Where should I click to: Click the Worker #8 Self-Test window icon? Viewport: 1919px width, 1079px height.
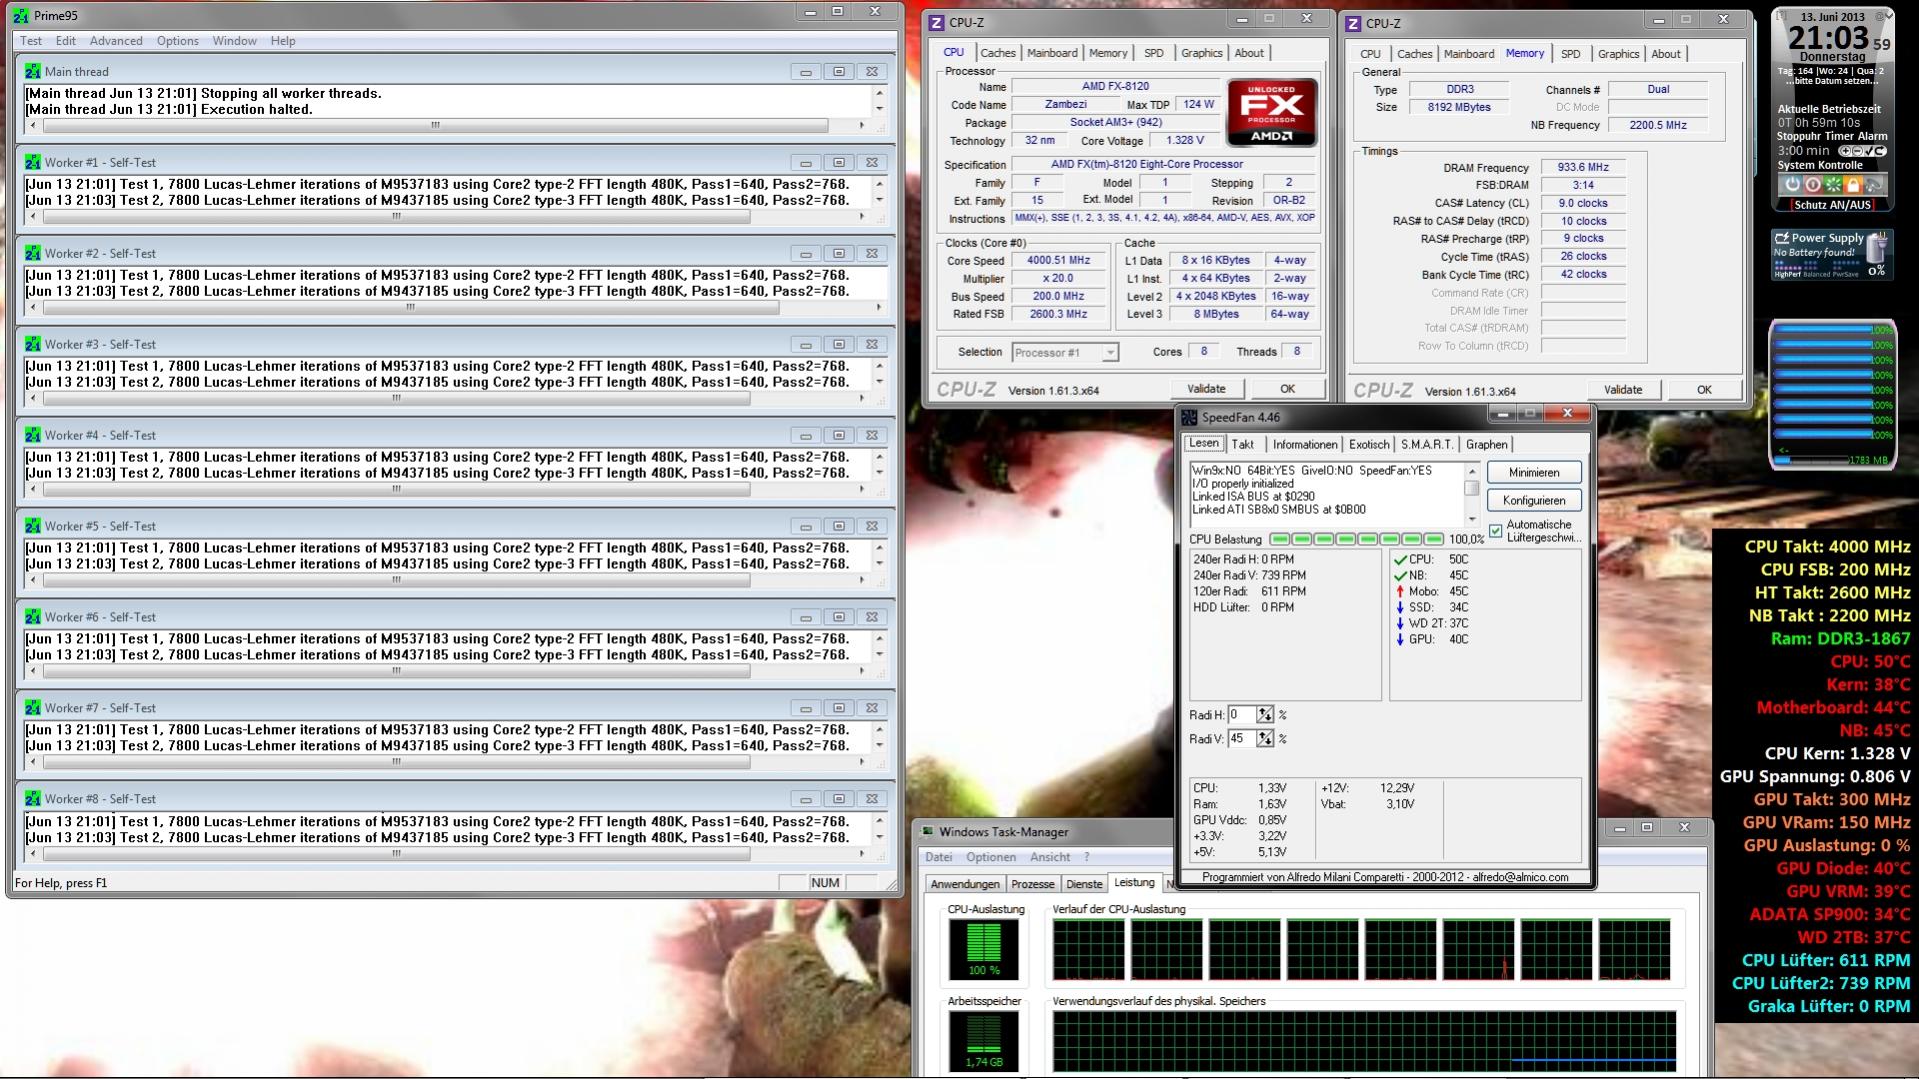pos(33,799)
